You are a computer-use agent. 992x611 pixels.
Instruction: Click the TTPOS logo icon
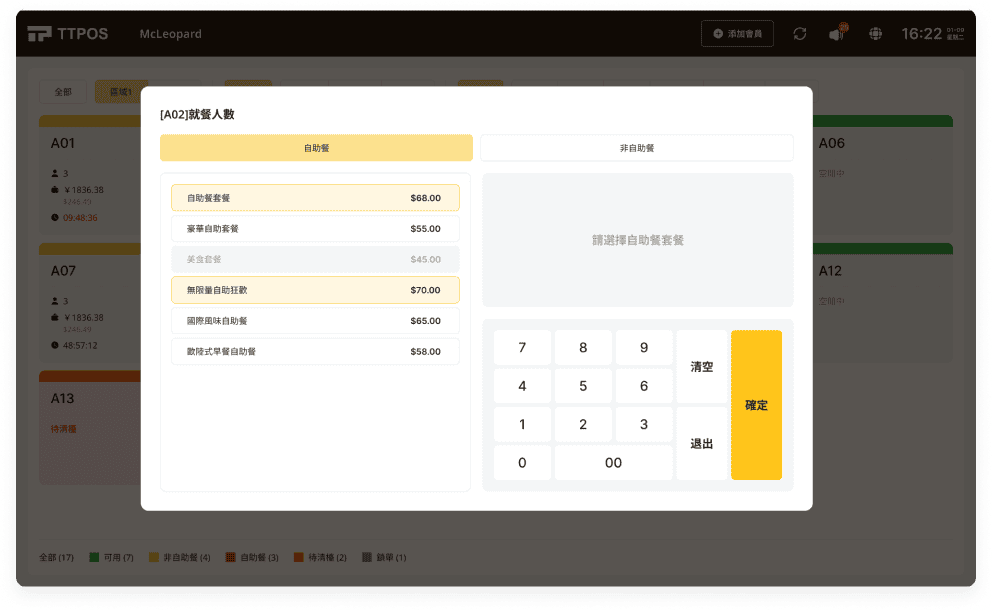(39, 34)
